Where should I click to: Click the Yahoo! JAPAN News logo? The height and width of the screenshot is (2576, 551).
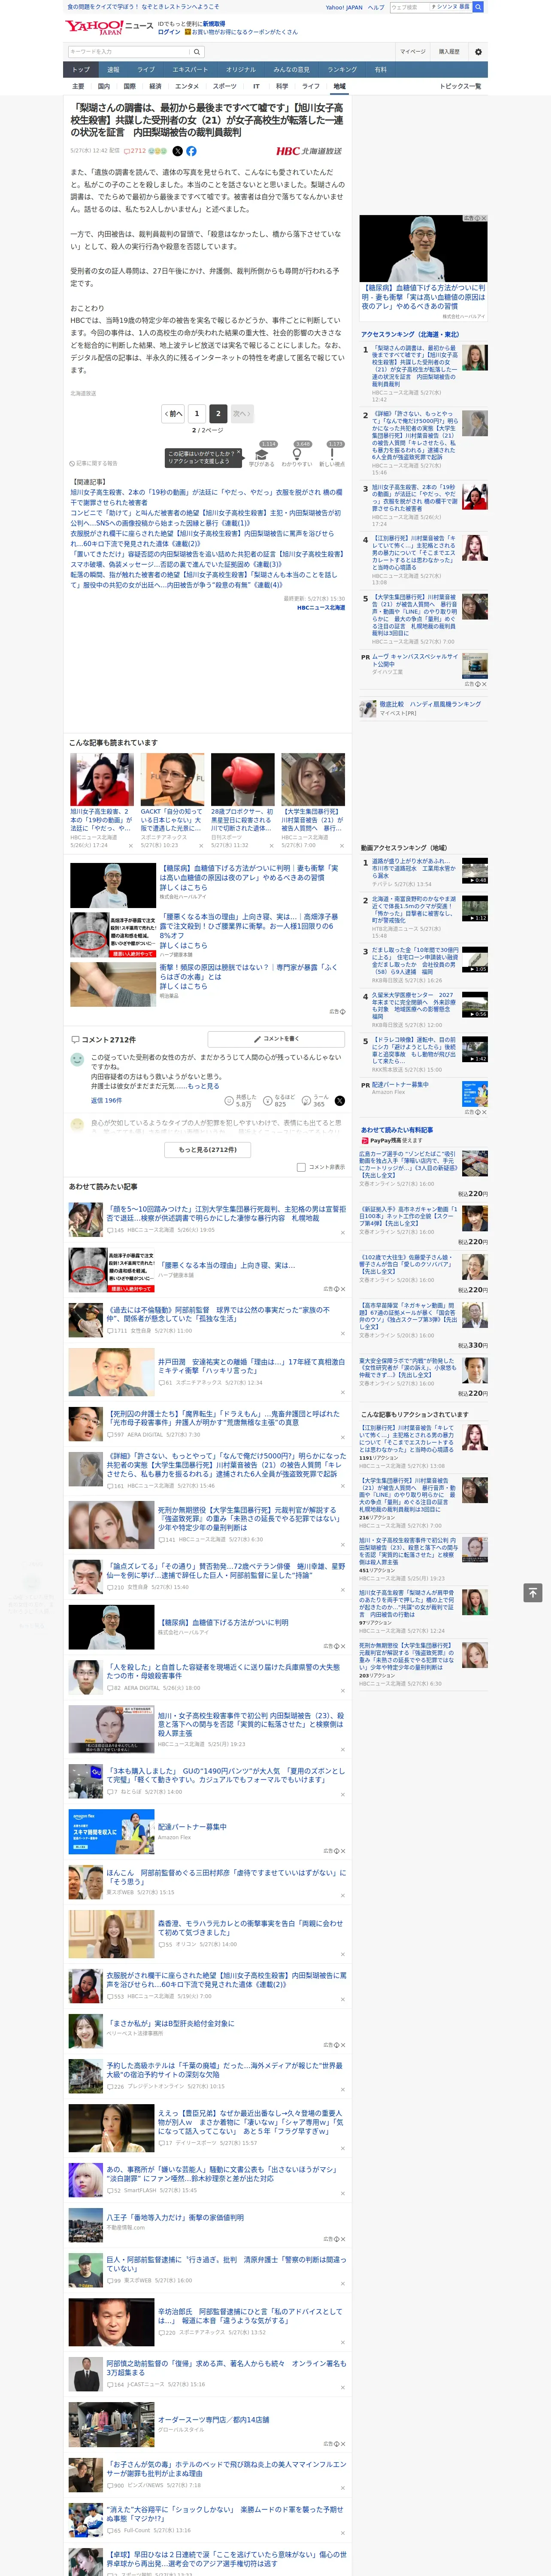109,27
